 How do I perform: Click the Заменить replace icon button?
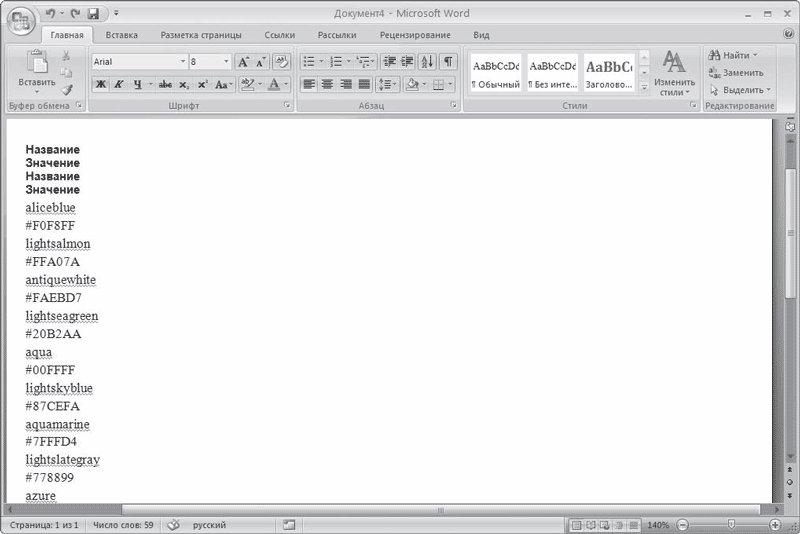click(736, 72)
